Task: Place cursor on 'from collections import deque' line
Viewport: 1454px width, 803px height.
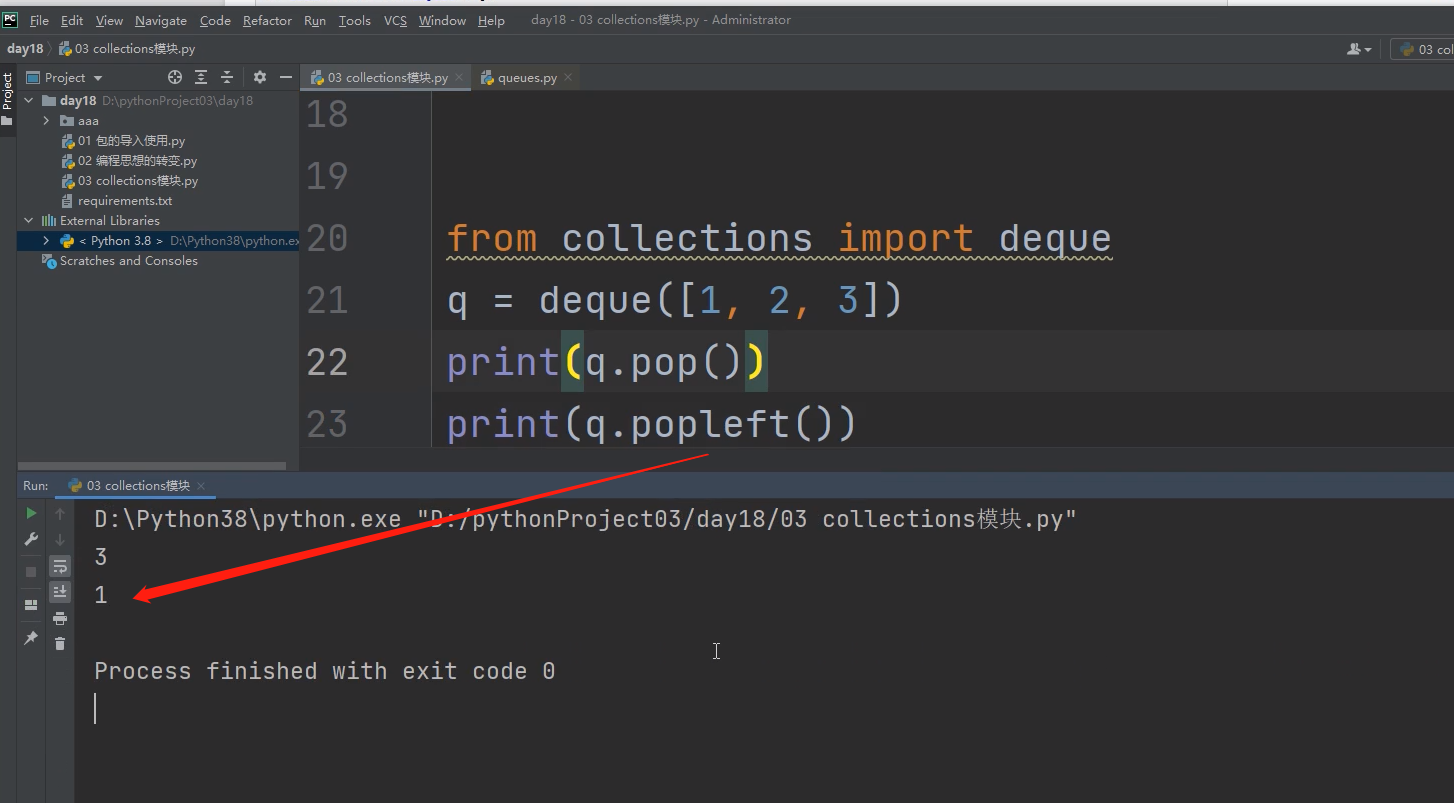Action: pos(779,239)
